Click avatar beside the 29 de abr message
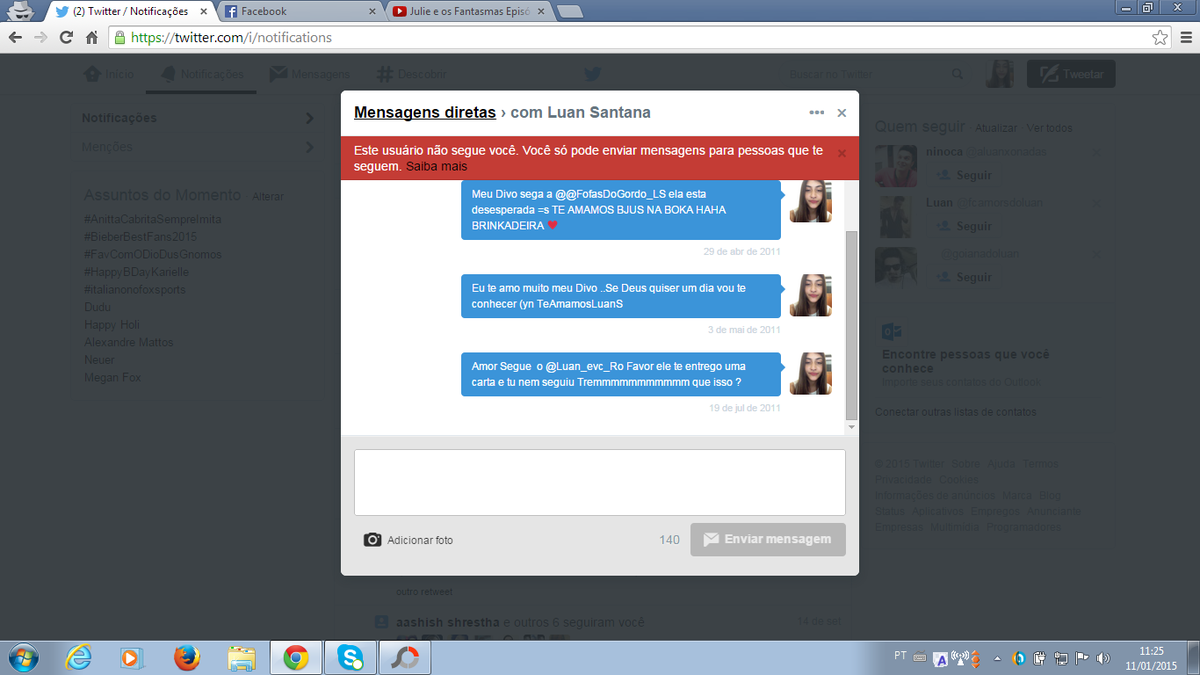1200x675 pixels. [x=811, y=201]
